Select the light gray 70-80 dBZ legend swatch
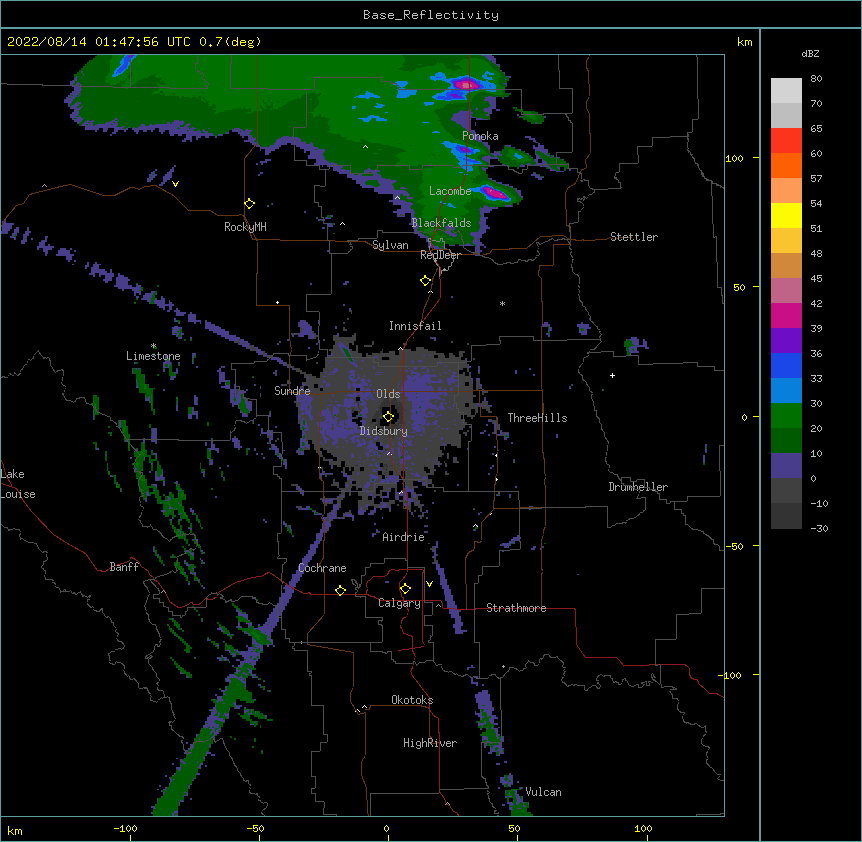 point(786,91)
